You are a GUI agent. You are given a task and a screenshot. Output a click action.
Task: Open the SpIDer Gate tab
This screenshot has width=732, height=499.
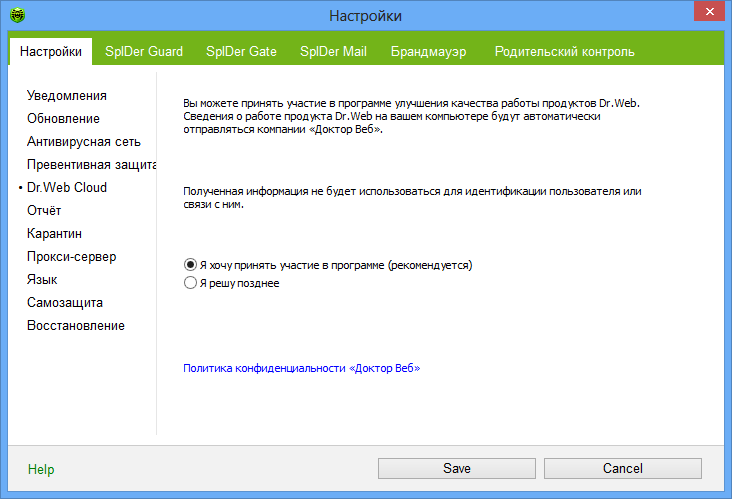[x=241, y=51]
